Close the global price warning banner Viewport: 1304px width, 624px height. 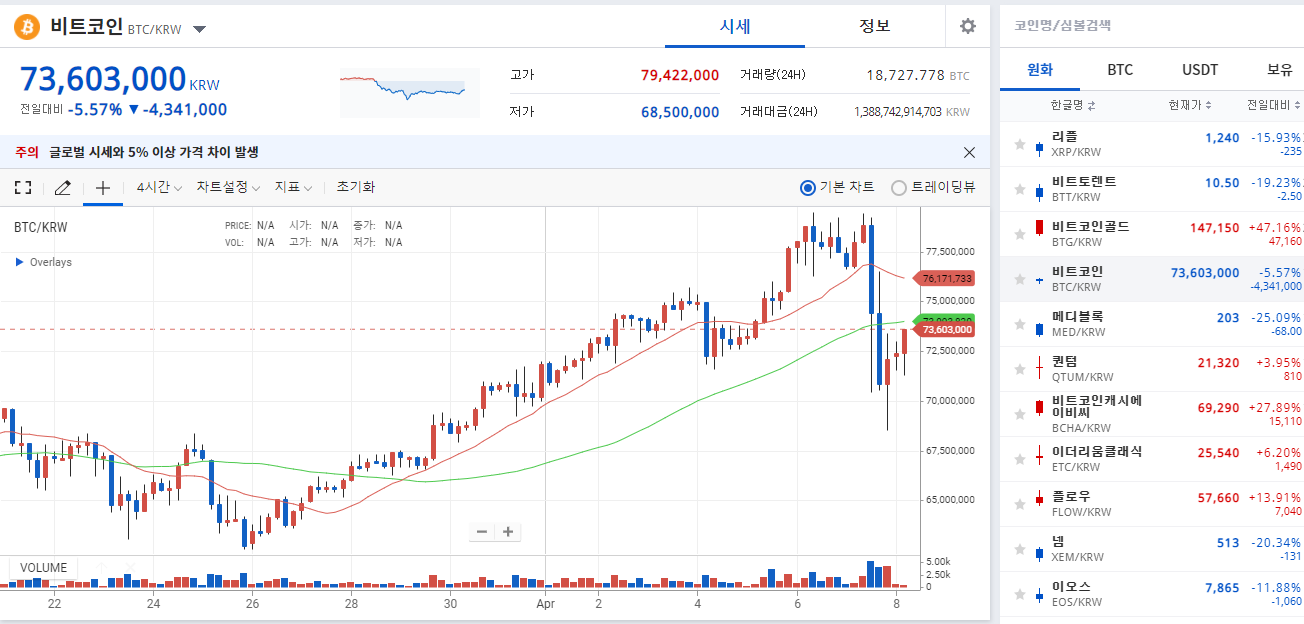(x=969, y=152)
